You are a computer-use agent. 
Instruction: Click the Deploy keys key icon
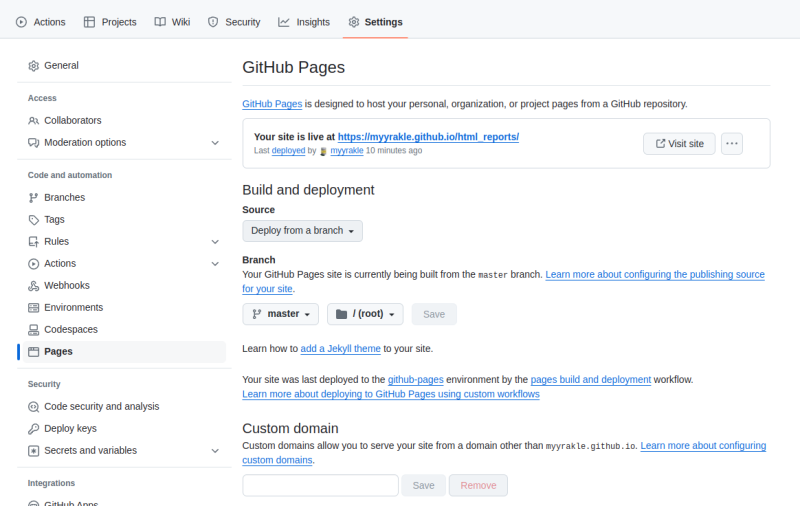(x=34, y=429)
